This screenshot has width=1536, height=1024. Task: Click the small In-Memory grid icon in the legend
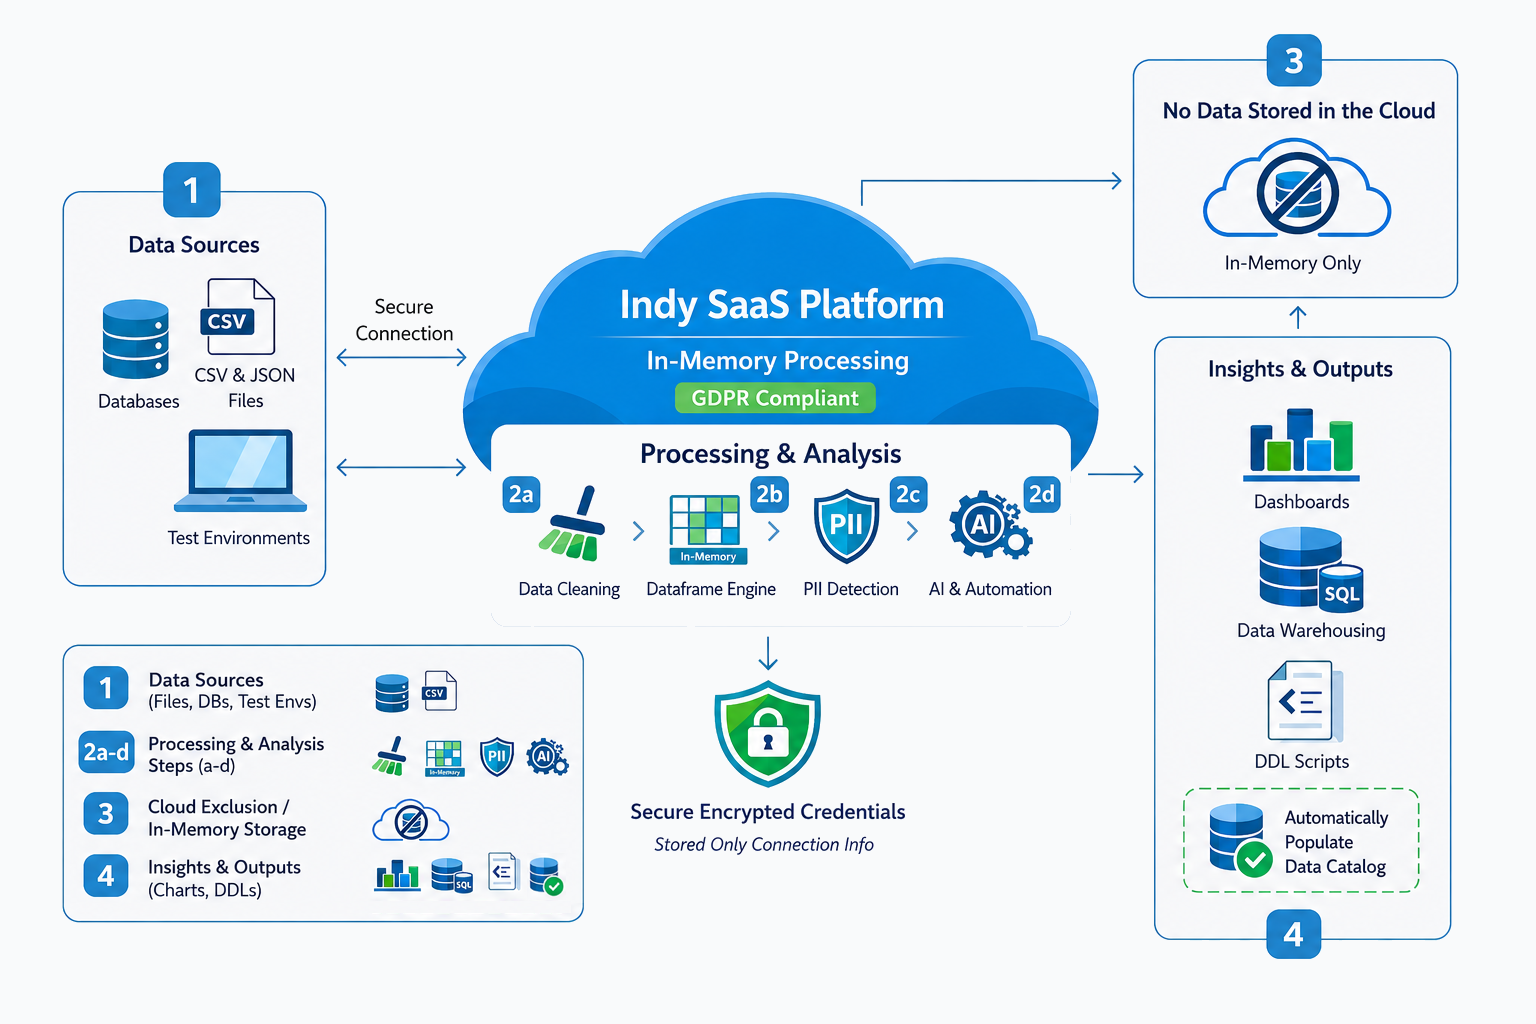444,758
